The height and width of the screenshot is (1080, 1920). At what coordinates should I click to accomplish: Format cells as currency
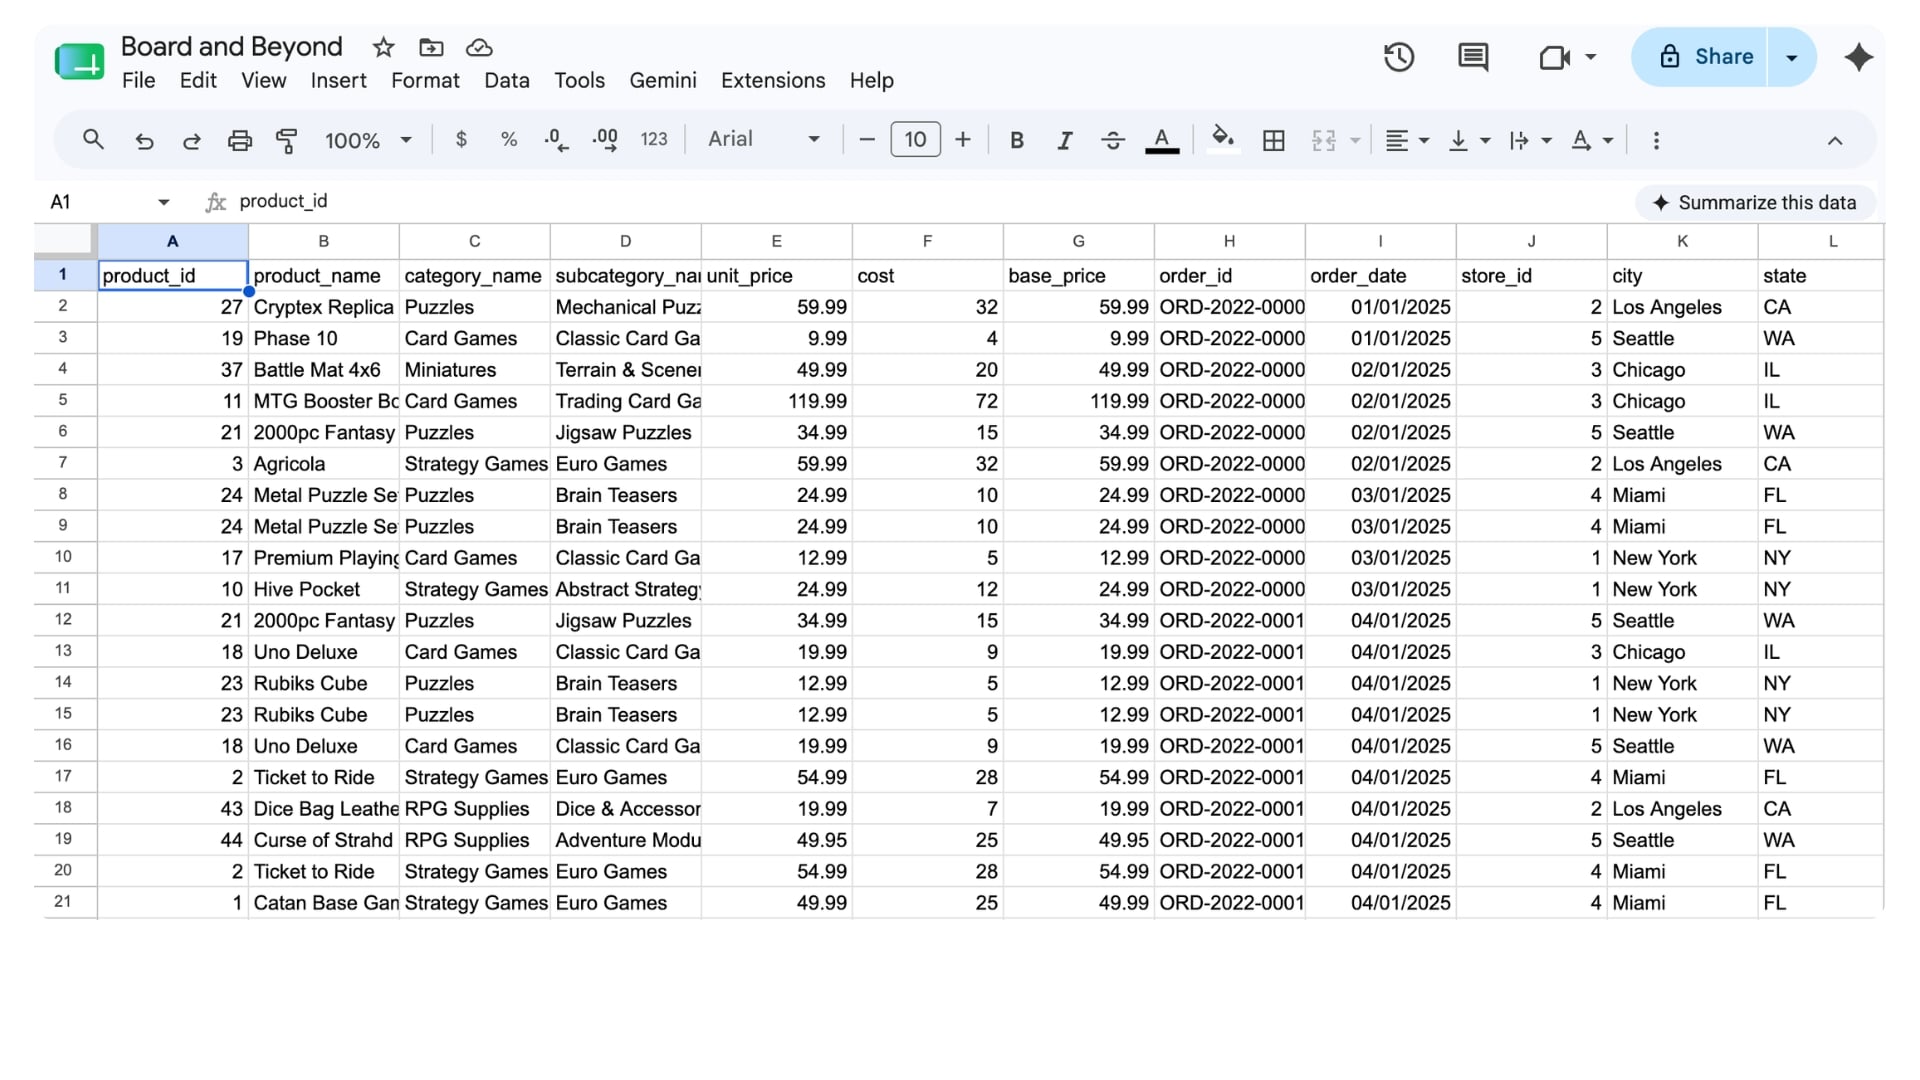click(461, 140)
